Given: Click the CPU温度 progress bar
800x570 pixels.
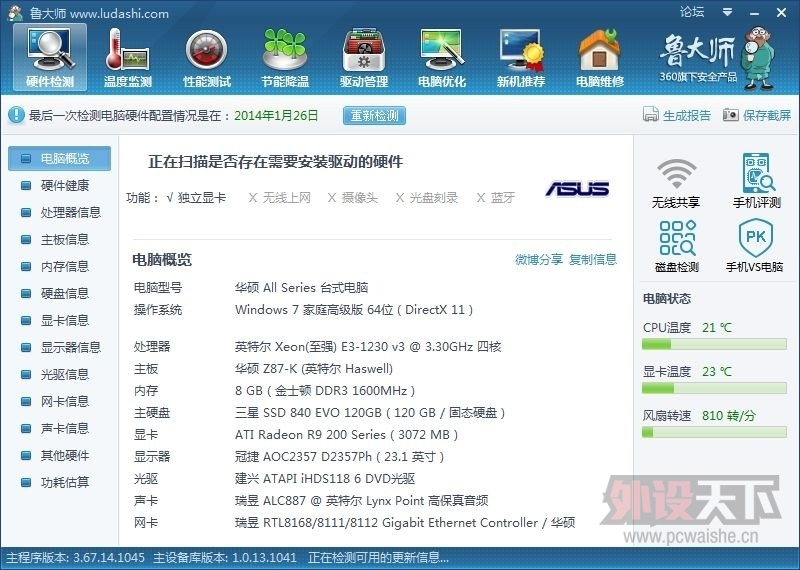Looking at the screenshot, I should click(x=714, y=344).
